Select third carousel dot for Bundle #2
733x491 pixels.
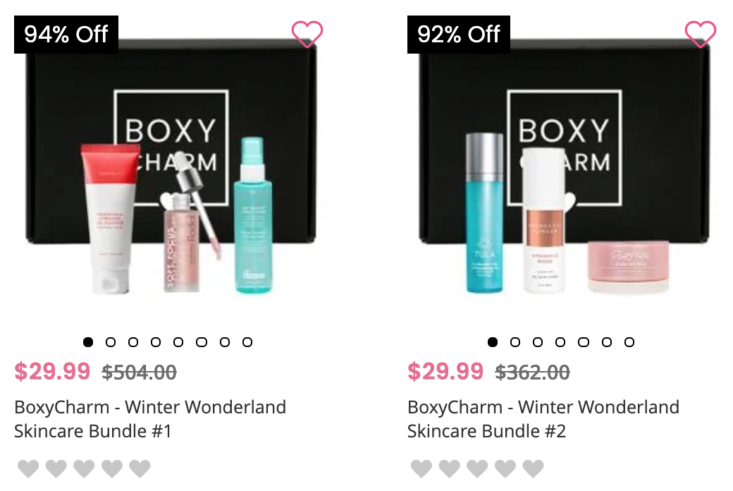coord(538,342)
